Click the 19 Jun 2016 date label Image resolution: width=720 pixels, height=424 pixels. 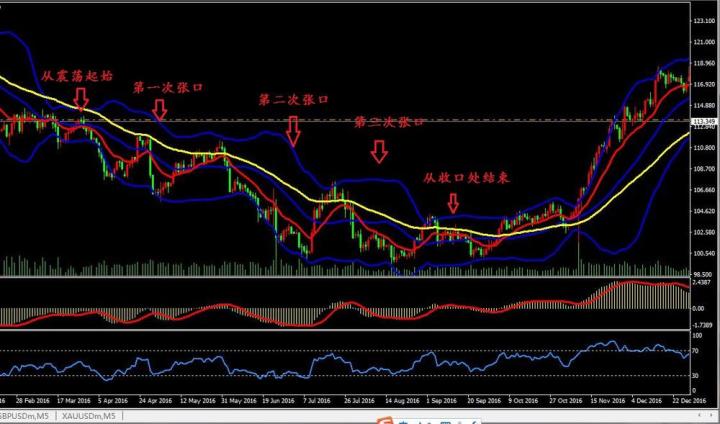(x=279, y=401)
